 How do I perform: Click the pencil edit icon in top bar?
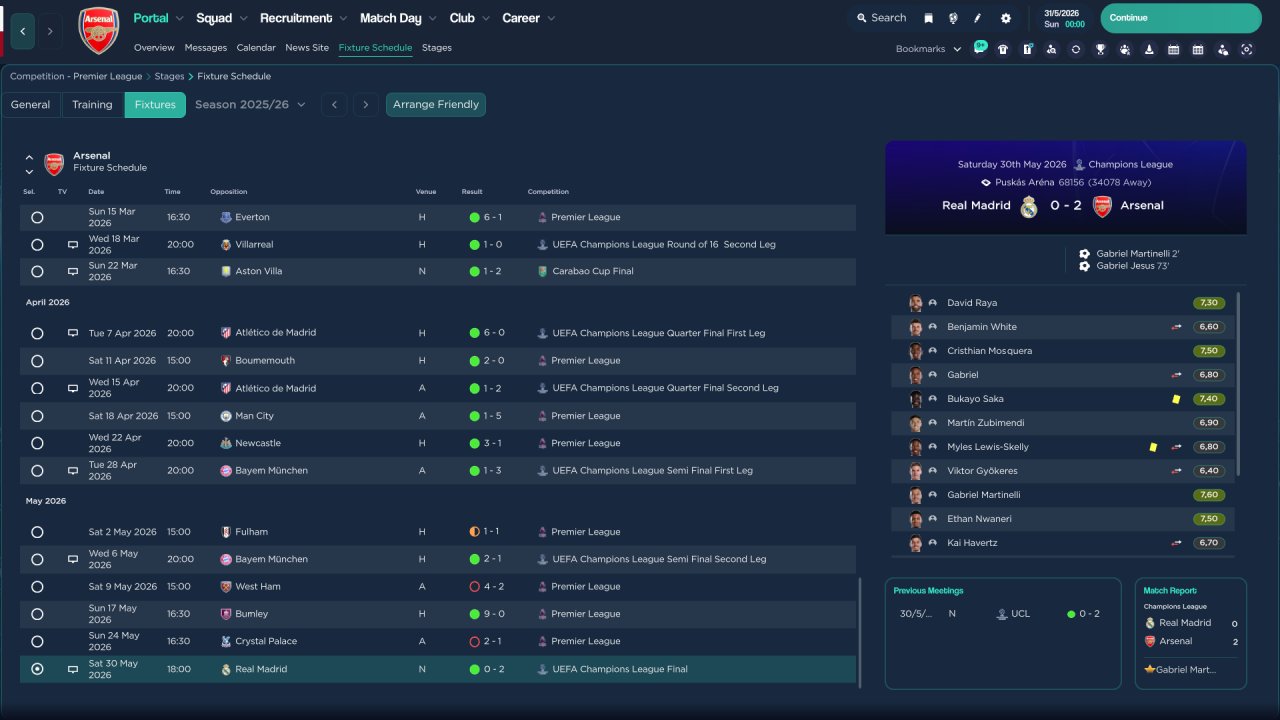click(x=978, y=18)
